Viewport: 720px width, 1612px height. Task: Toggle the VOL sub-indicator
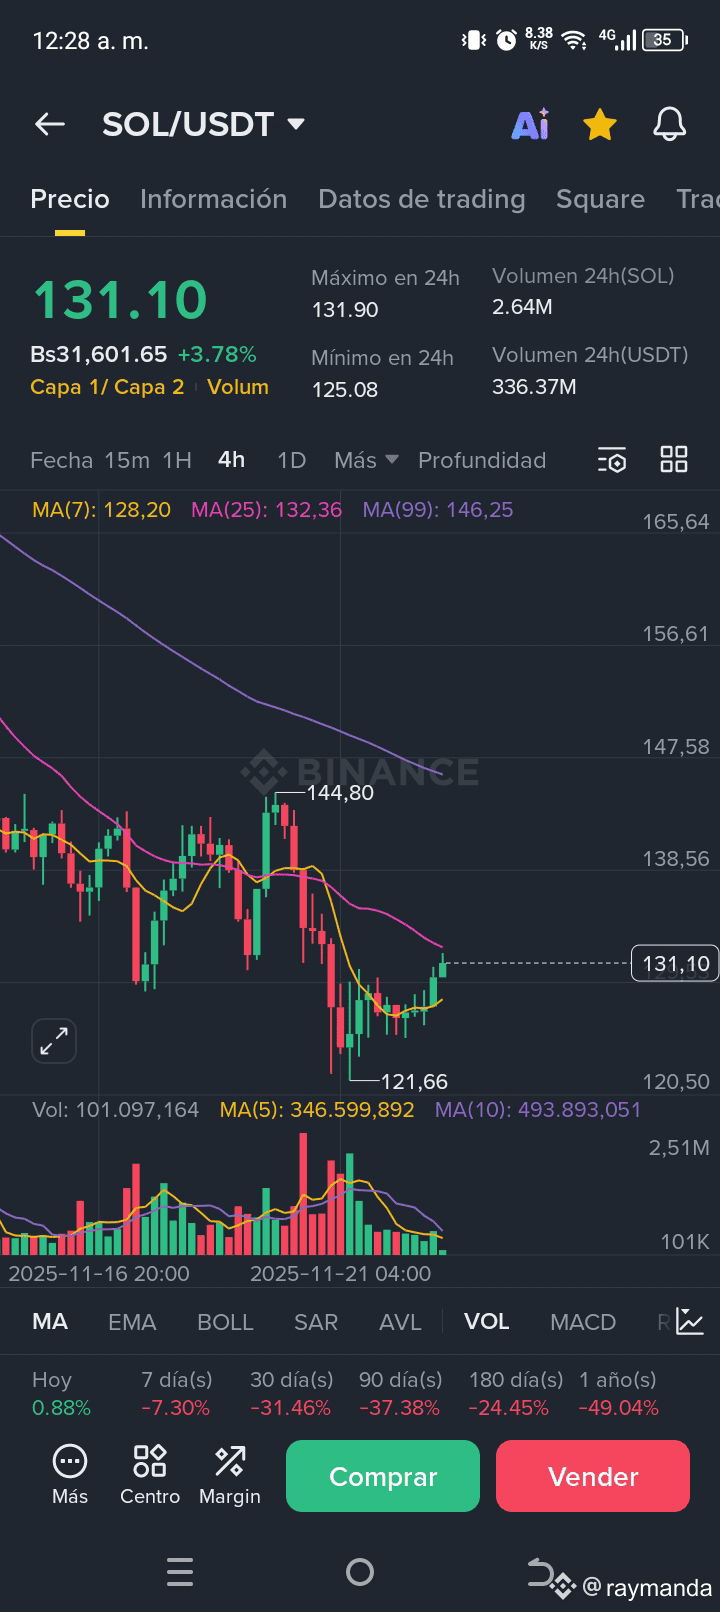[x=487, y=1322]
